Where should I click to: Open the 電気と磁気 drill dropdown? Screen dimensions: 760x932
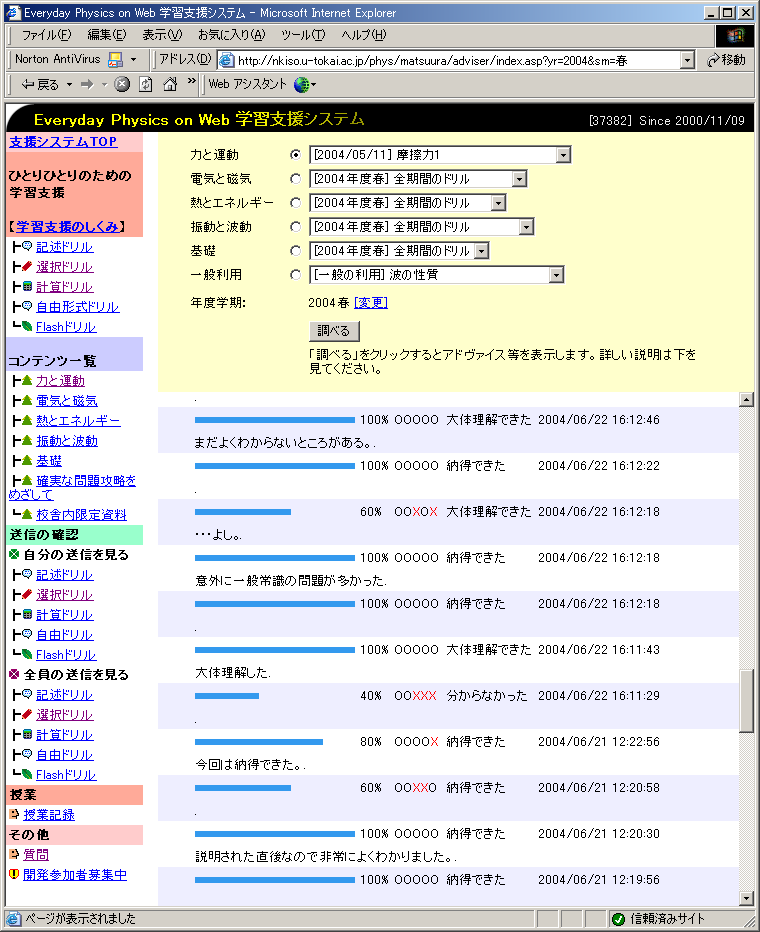click(x=418, y=178)
